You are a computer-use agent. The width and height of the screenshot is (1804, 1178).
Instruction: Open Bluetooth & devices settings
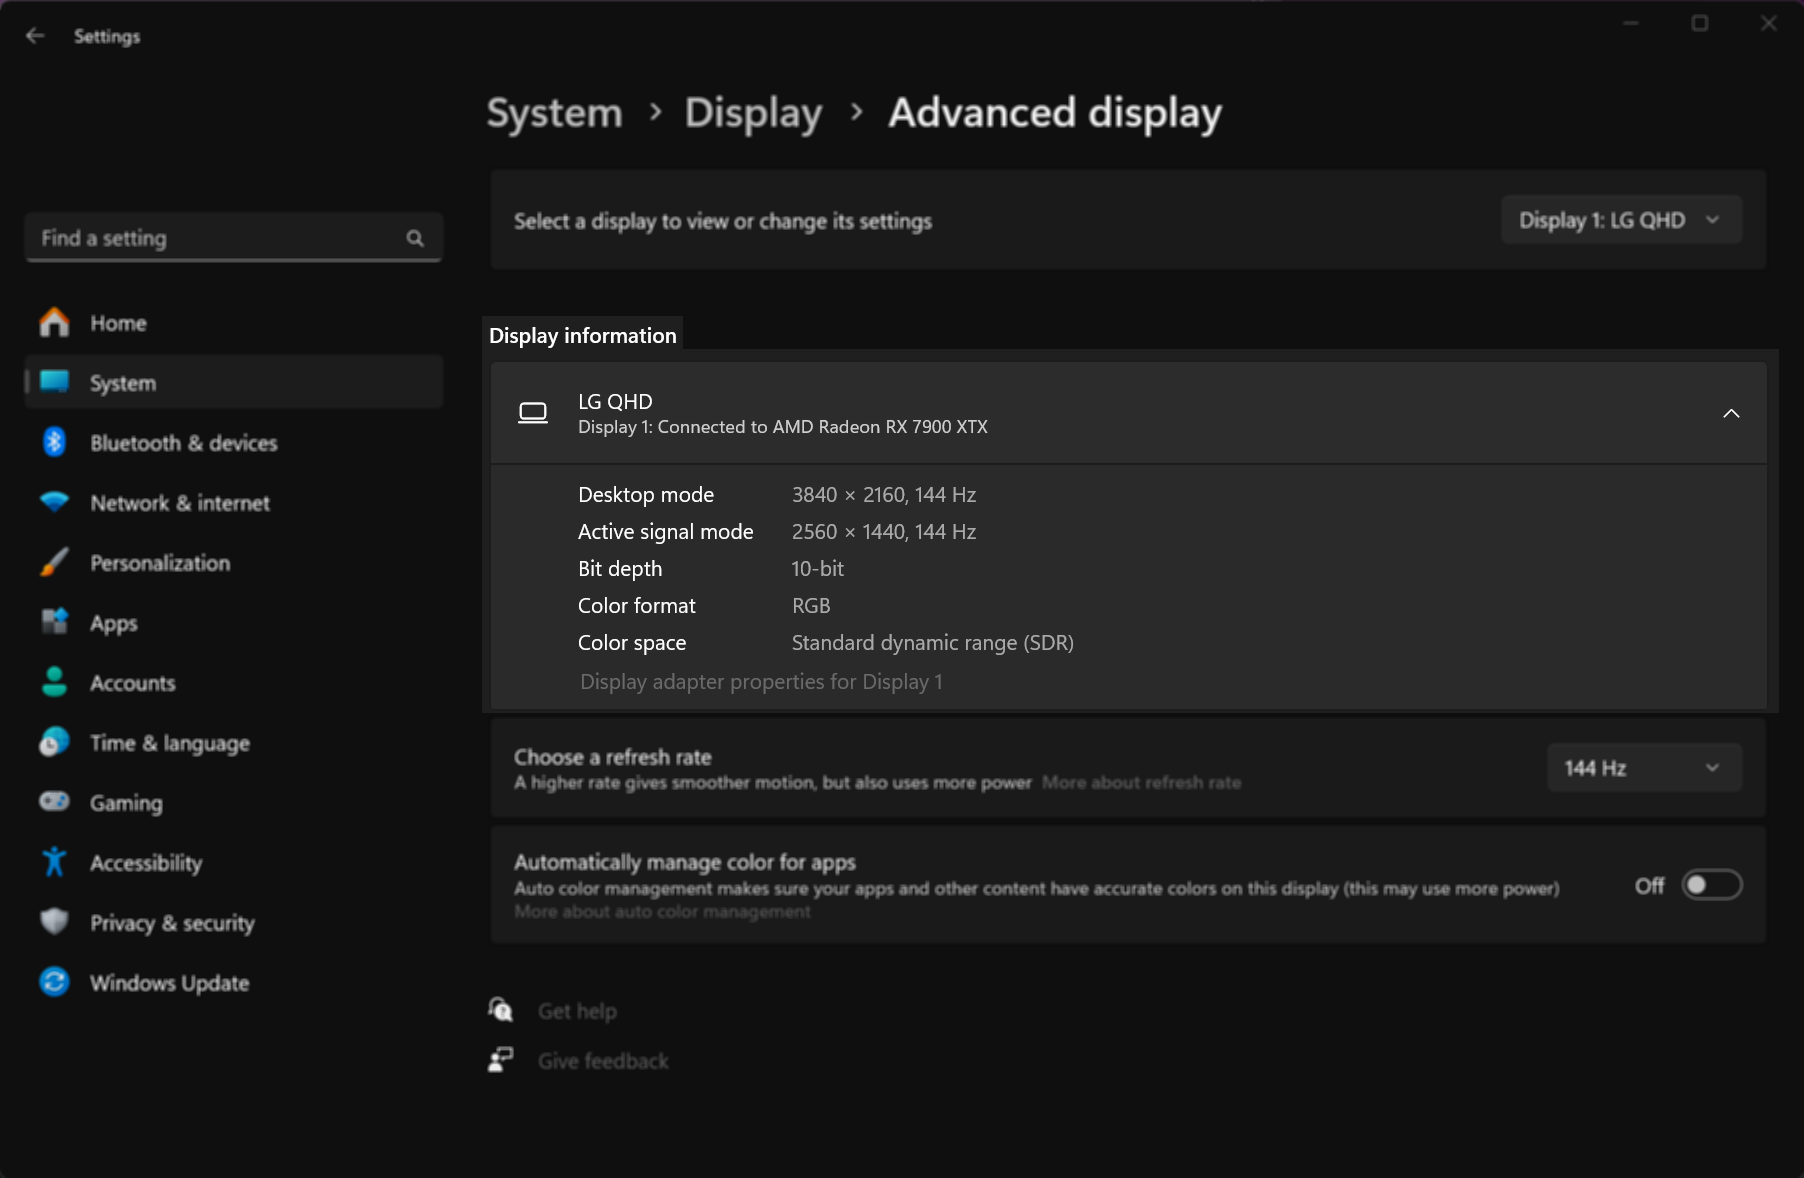pos(53,442)
